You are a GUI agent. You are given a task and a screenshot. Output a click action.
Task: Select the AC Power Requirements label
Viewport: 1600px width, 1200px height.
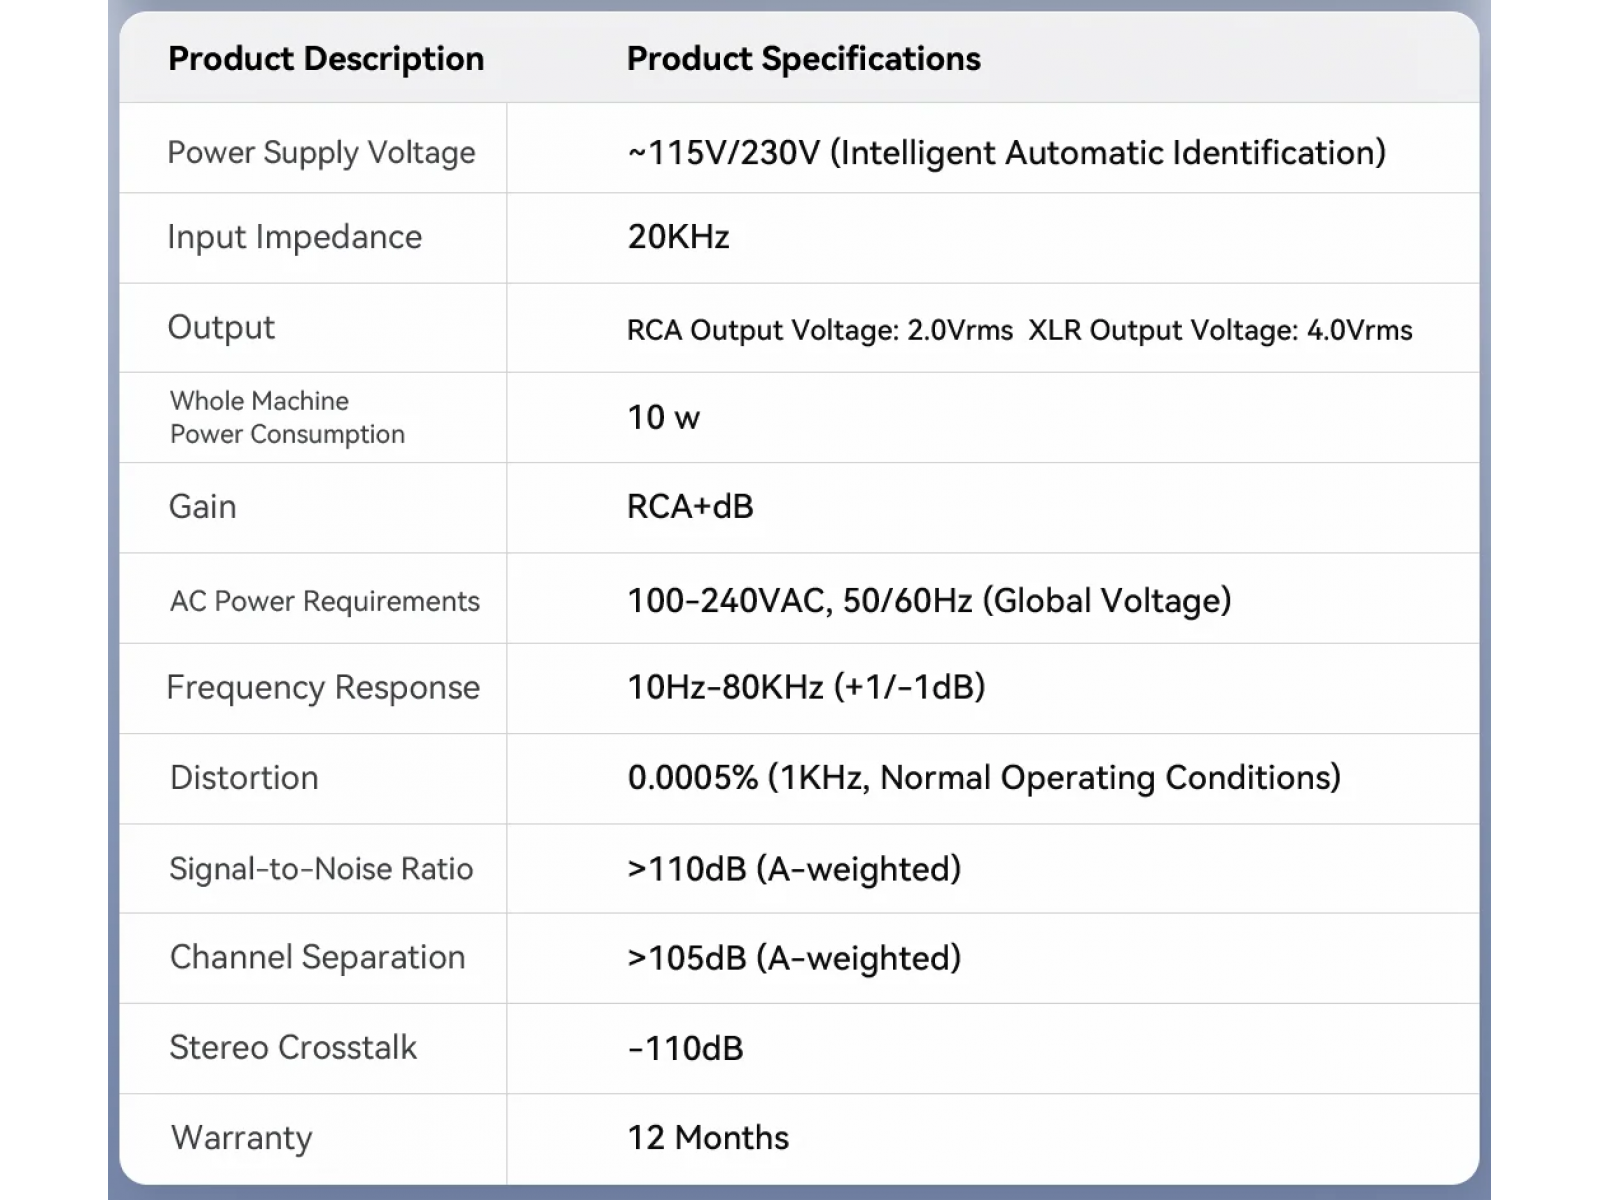[x=324, y=601]
